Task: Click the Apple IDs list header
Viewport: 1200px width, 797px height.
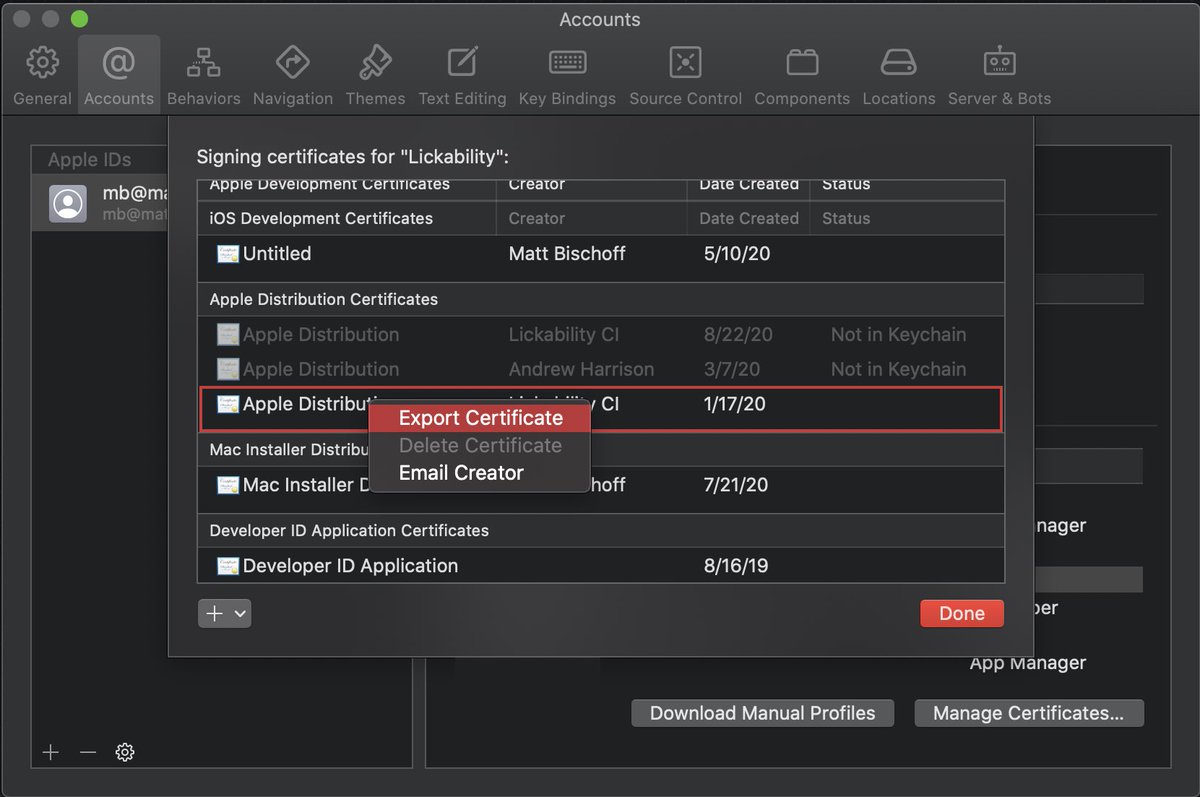Action: (89, 160)
